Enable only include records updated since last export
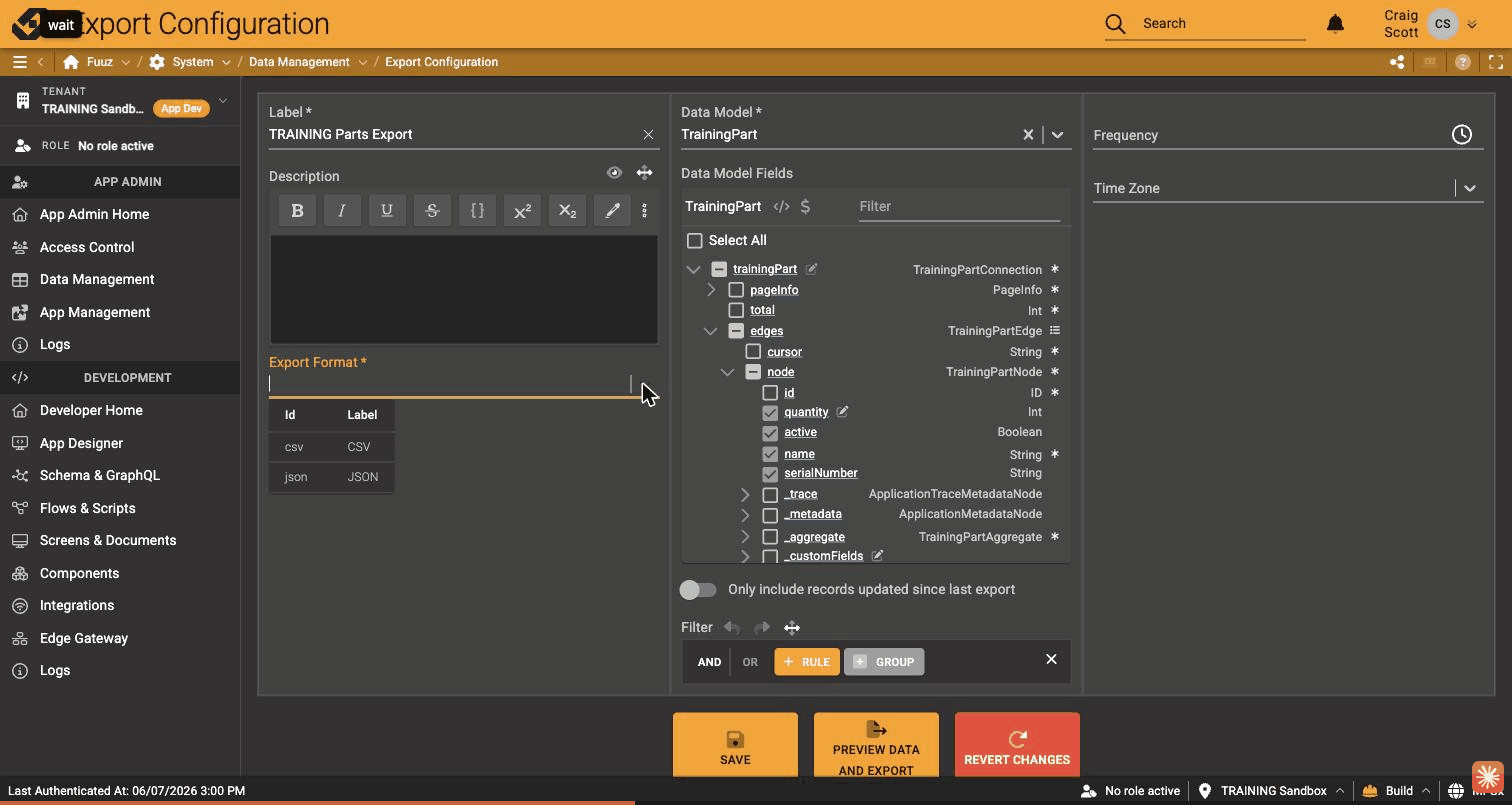 [x=698, y=589]
